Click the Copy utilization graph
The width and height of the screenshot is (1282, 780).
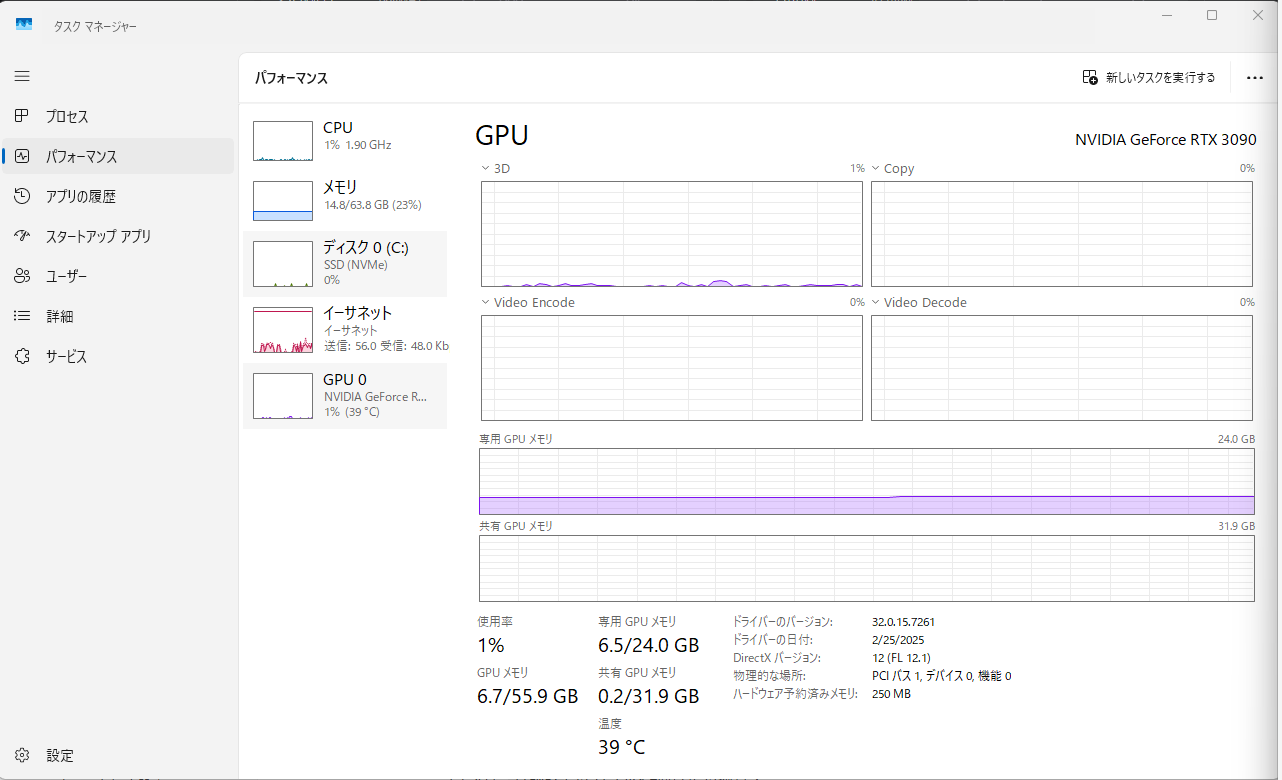point(1062,234)
